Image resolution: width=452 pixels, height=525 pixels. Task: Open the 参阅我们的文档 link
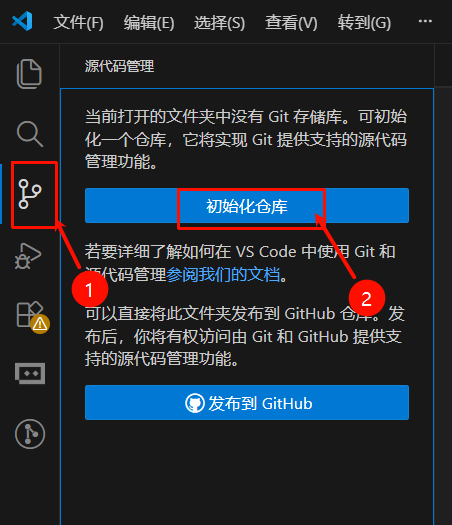pos(223,275)
